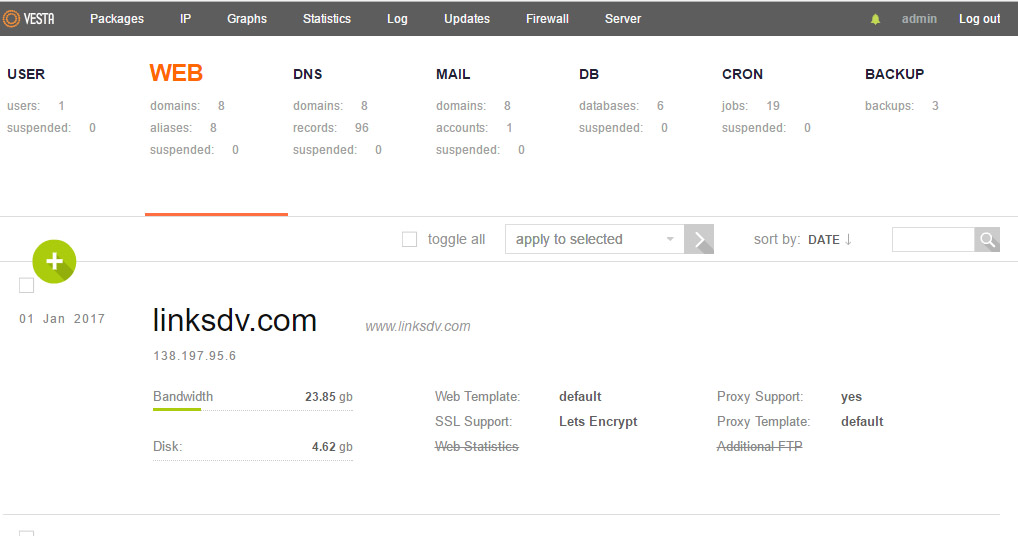Viewport: 1018px width, 536px height.
Task: Open the sort by DATE menu
Action: (824, 239)
